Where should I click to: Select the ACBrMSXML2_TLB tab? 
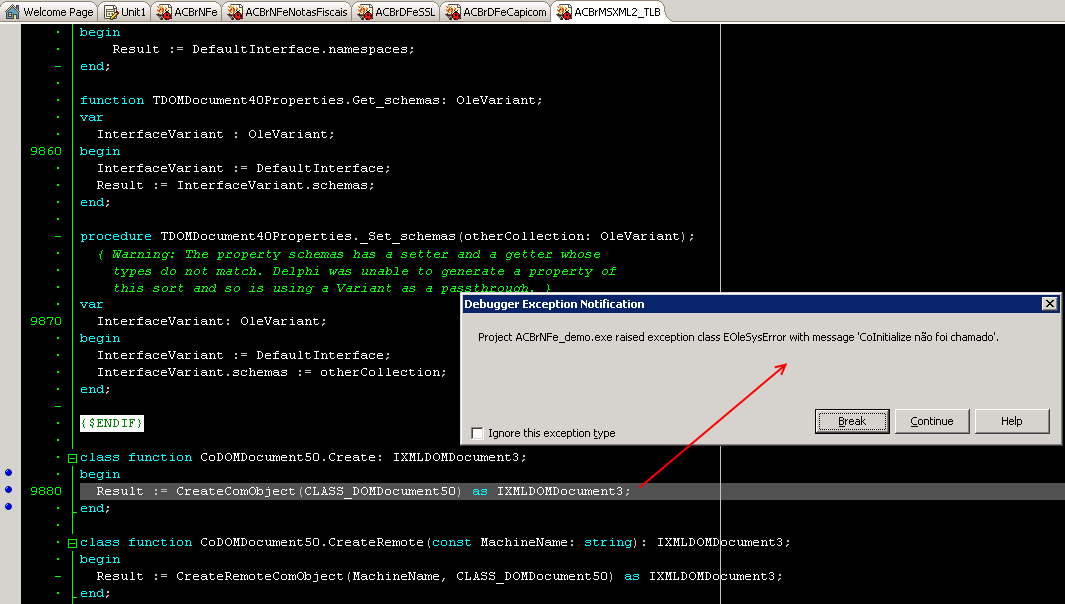point(609,12)
